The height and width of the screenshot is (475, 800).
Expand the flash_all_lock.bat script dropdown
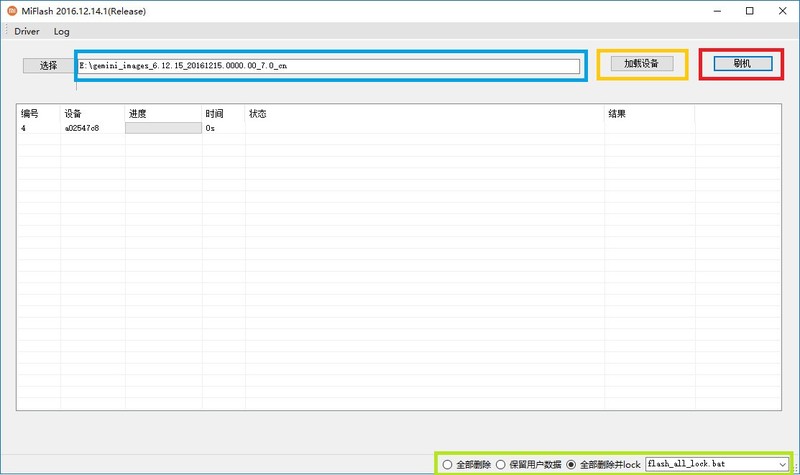pos(782,464)
